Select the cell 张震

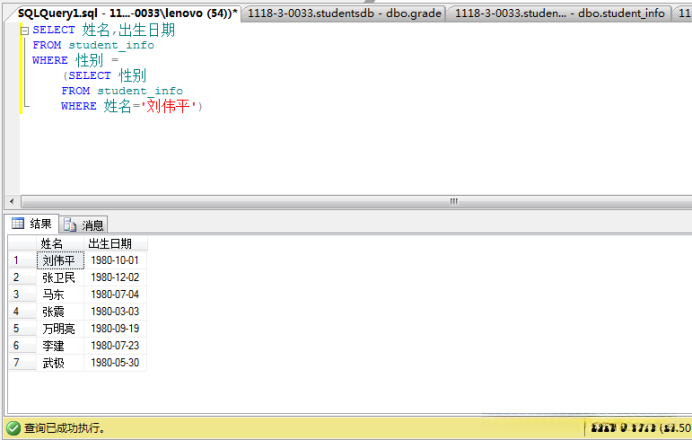[60, 312]
